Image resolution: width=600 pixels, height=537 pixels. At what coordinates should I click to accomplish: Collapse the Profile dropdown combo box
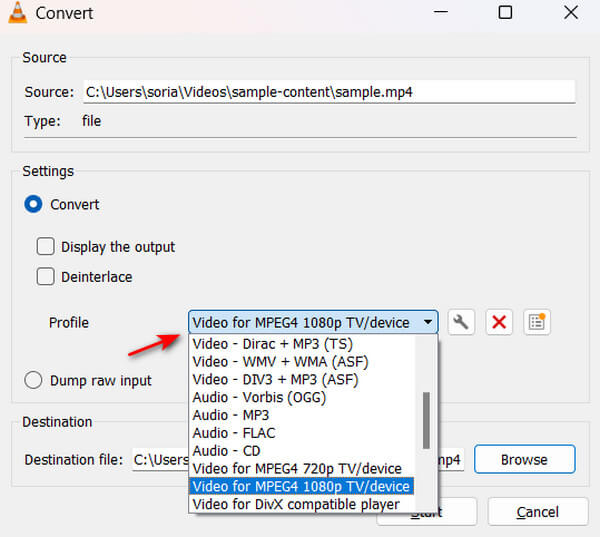coord(313,322)
